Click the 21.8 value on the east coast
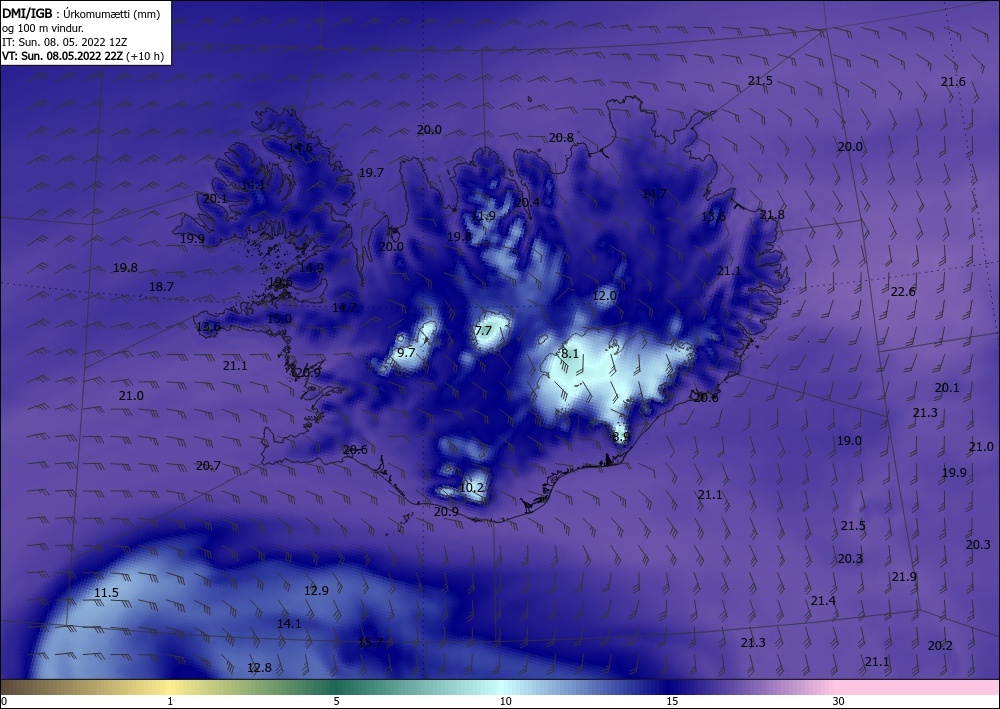This screenshot has width=1000, height=709. tap(772, 215)
